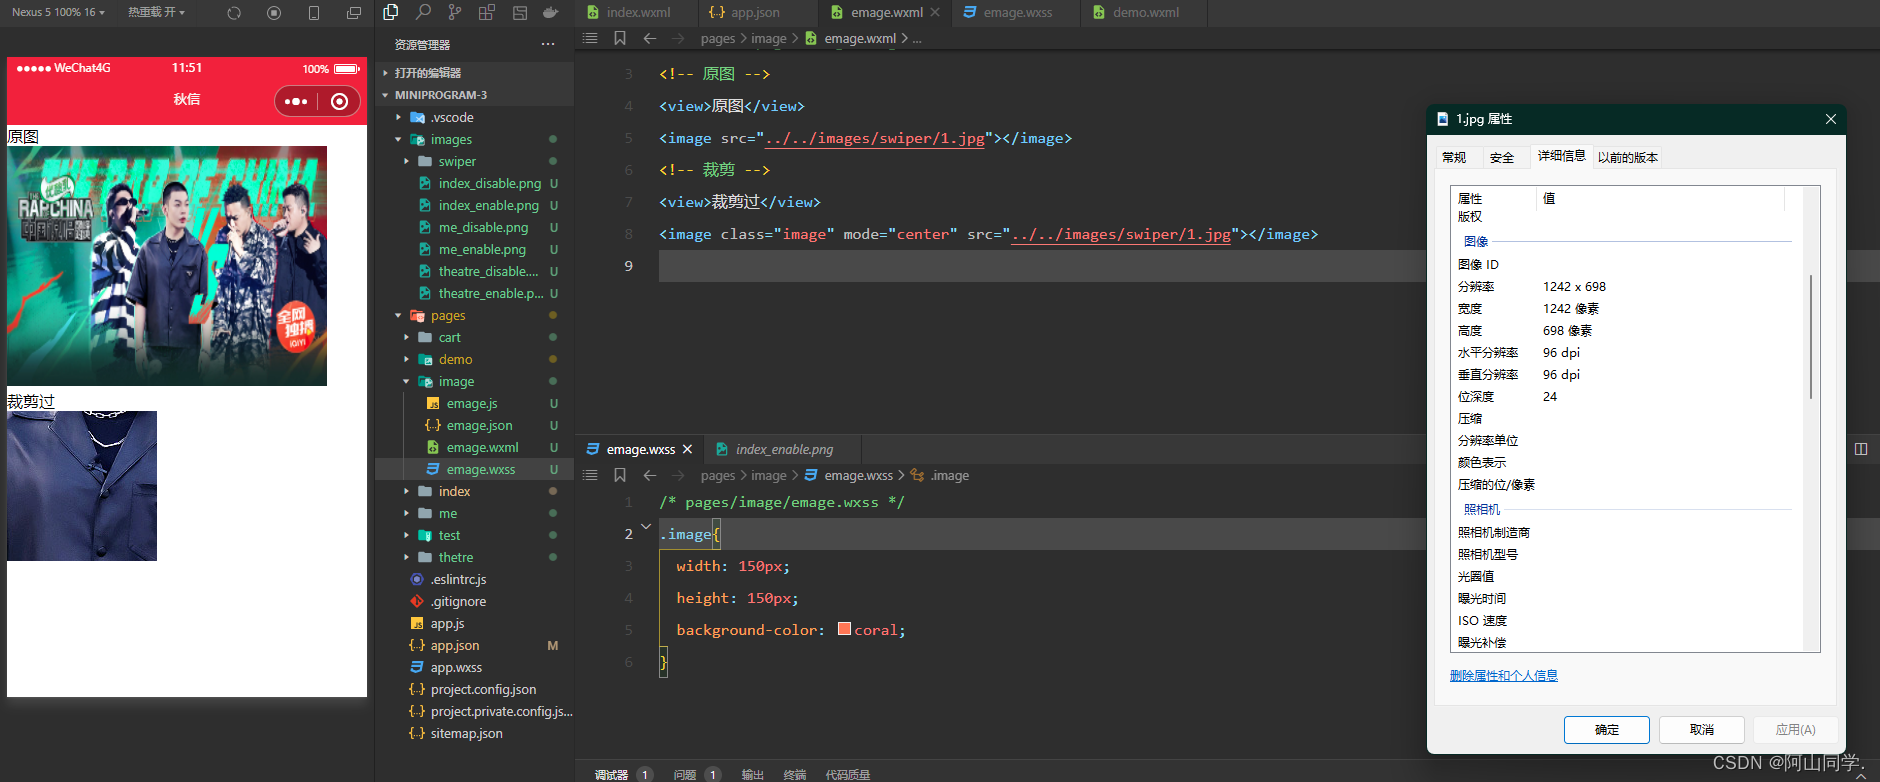Click the save layout icon in toolbar

click(519, 12)
